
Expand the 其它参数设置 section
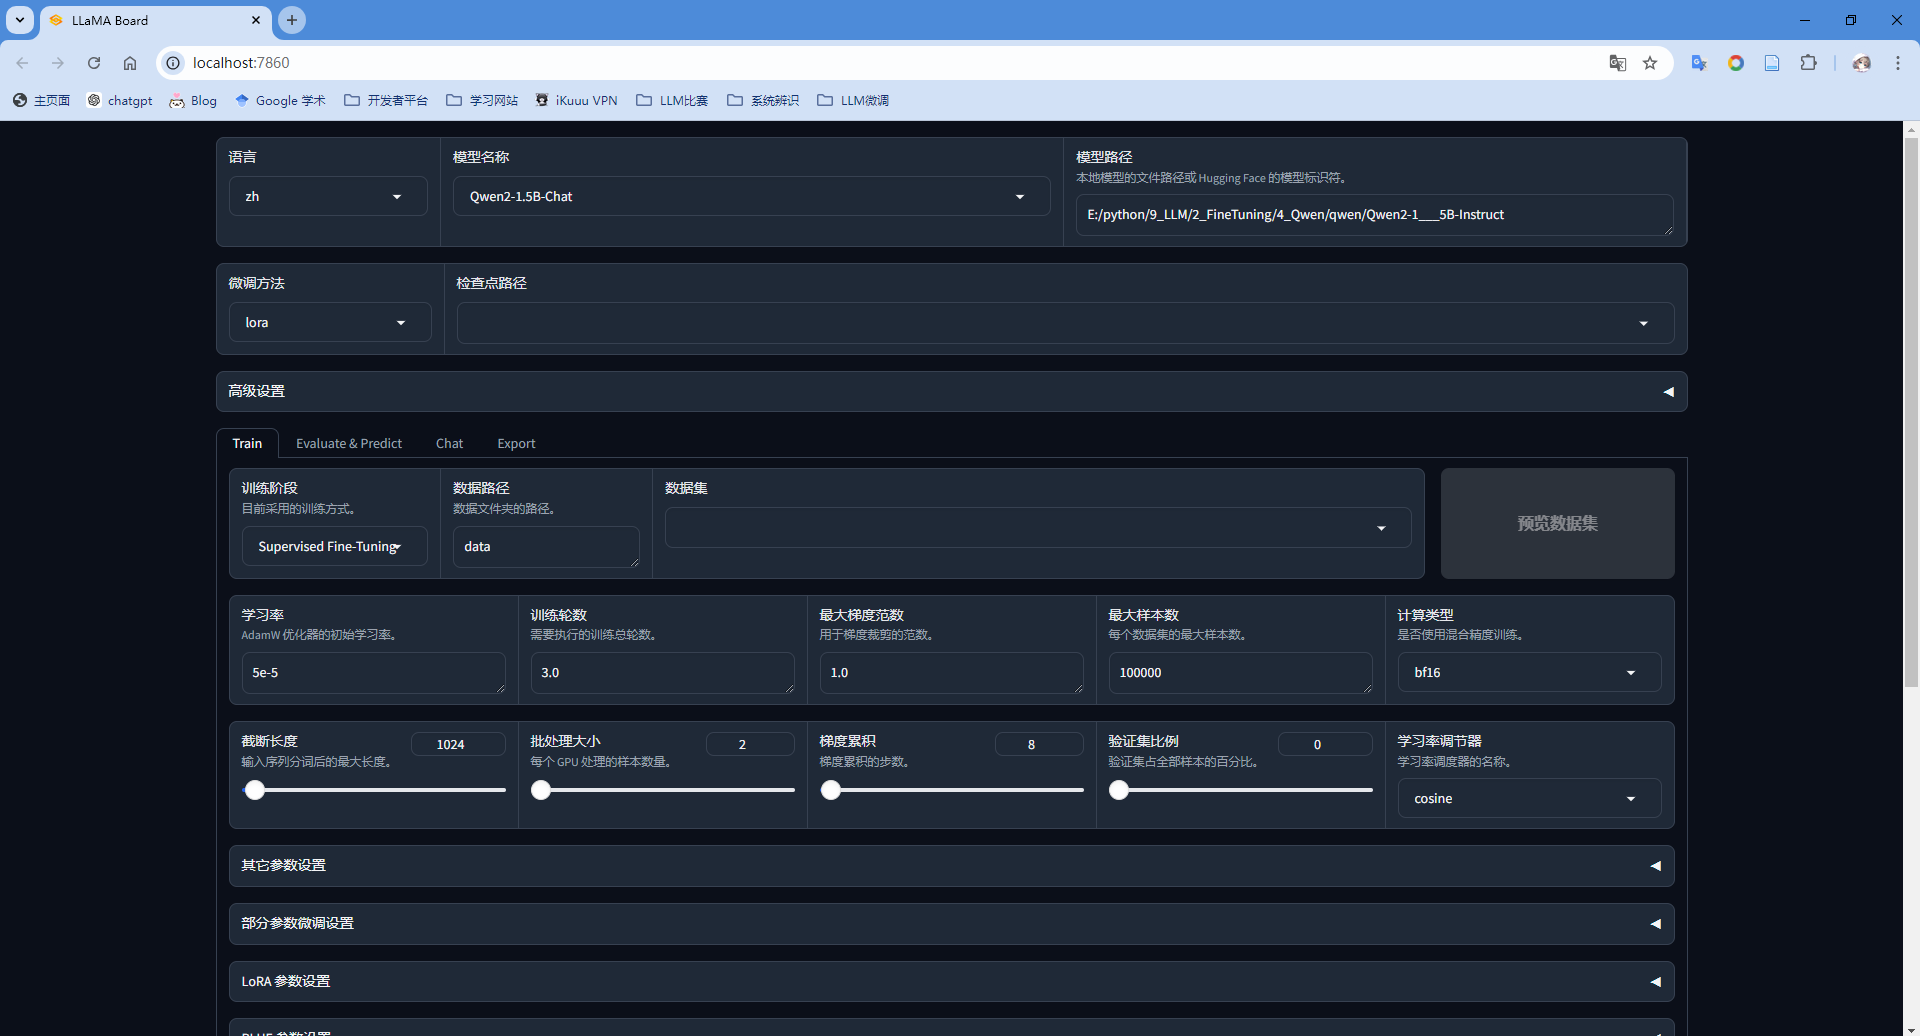pyautogui.click(x=950, y=866)
